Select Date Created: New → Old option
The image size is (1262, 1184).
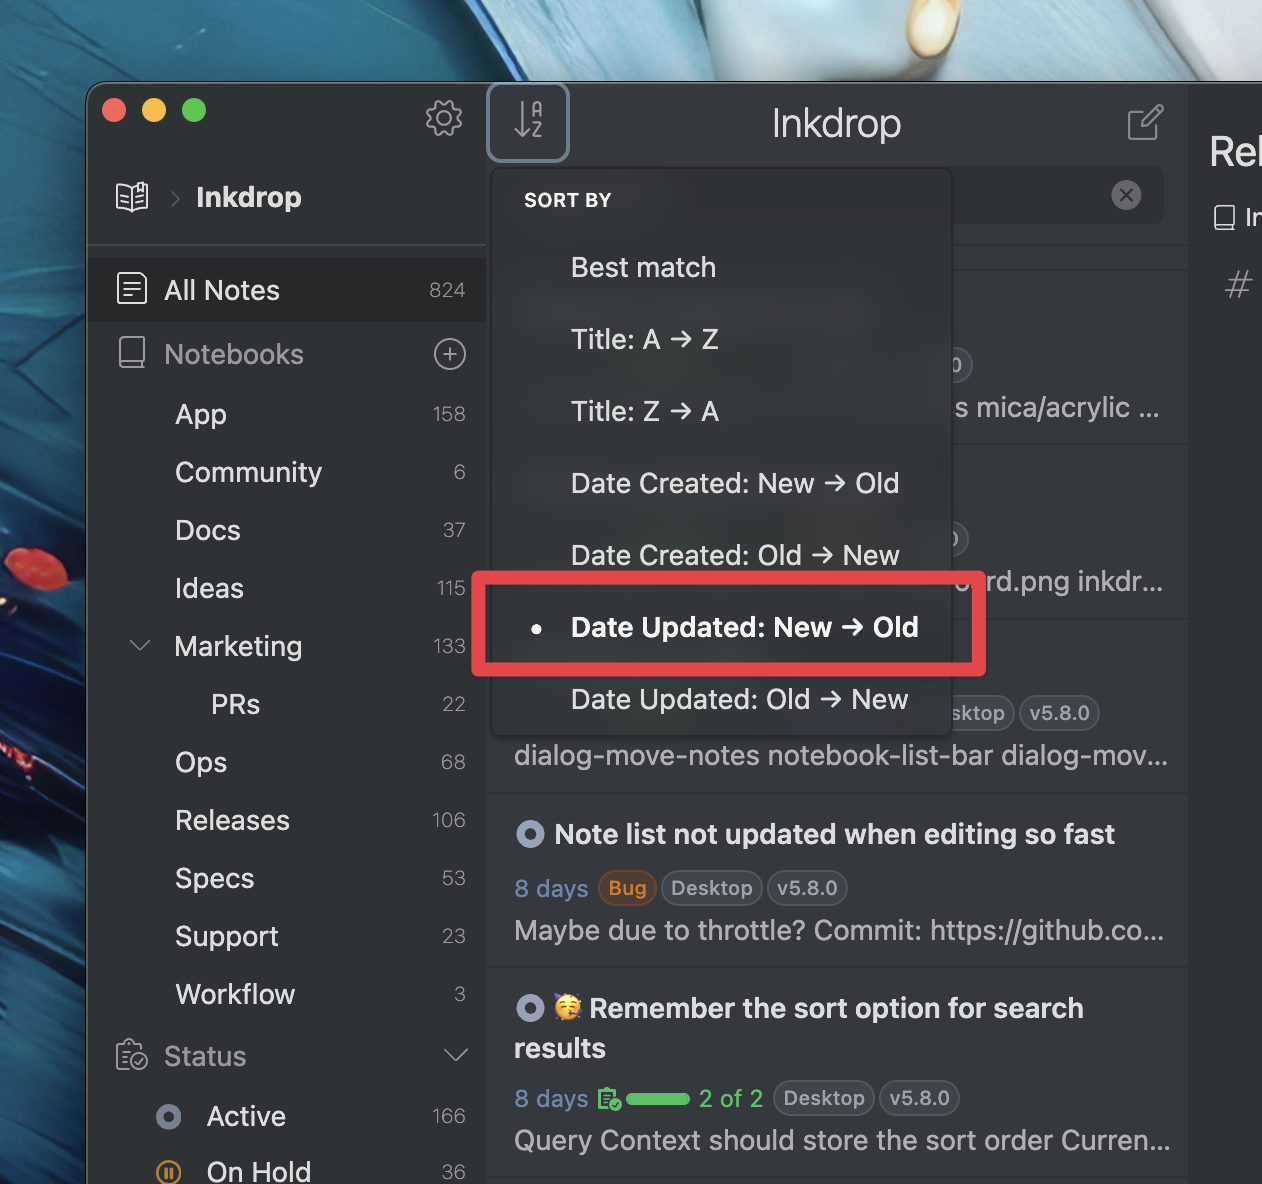click(x=734, y=483)
